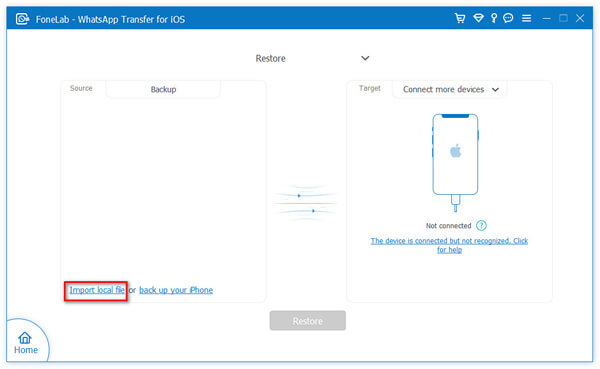
Task: Click the Restore mode selector label
Action: [271, 59]
